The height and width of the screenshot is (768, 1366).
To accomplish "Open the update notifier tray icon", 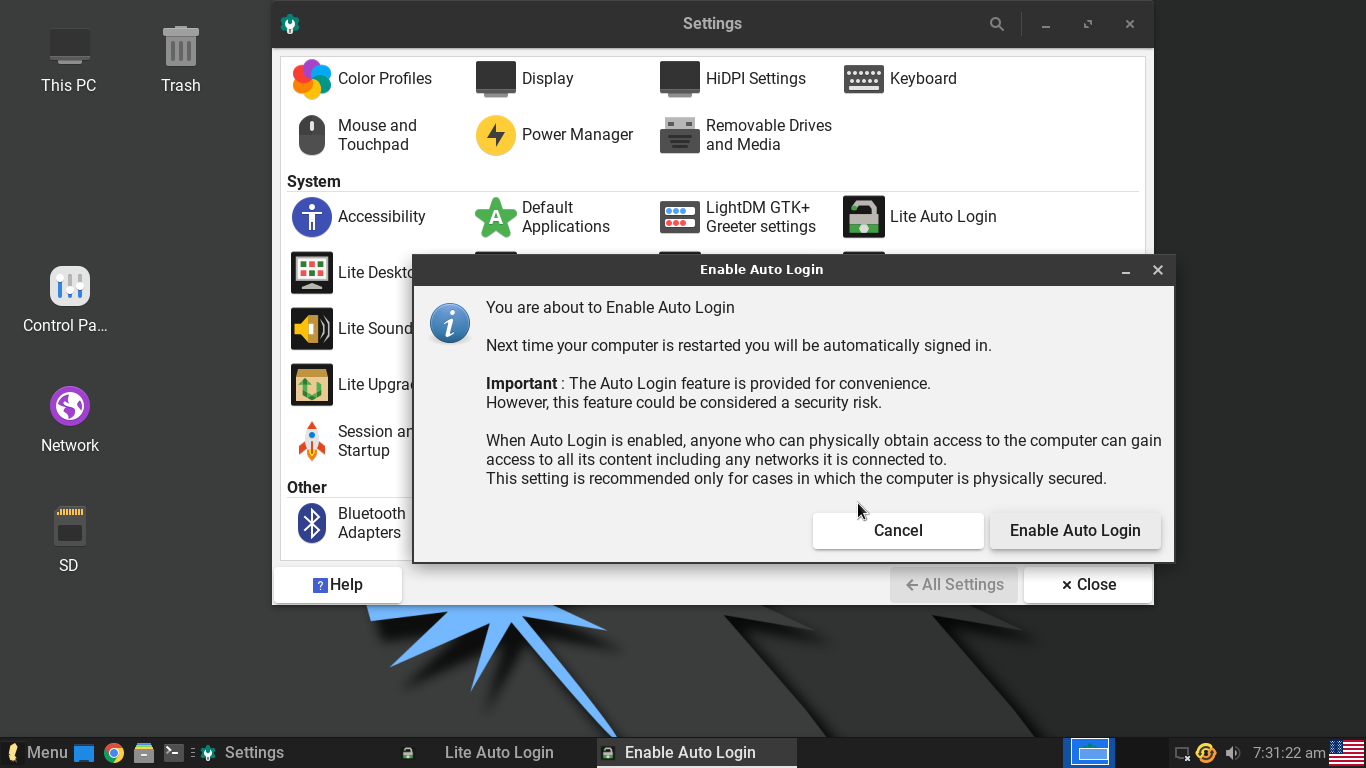I will tap(1206, 753).
